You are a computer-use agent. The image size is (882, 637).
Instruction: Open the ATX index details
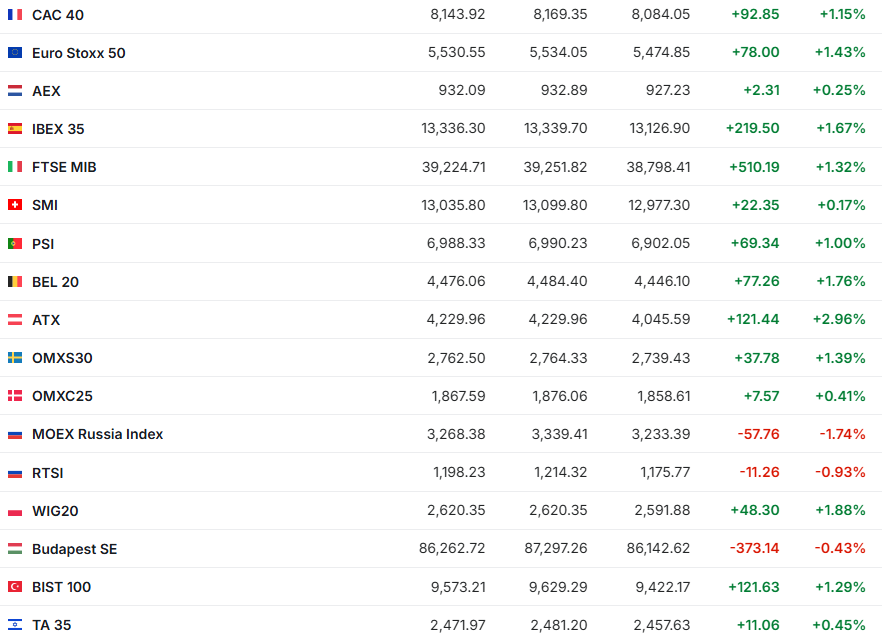[x=46, y=320]
